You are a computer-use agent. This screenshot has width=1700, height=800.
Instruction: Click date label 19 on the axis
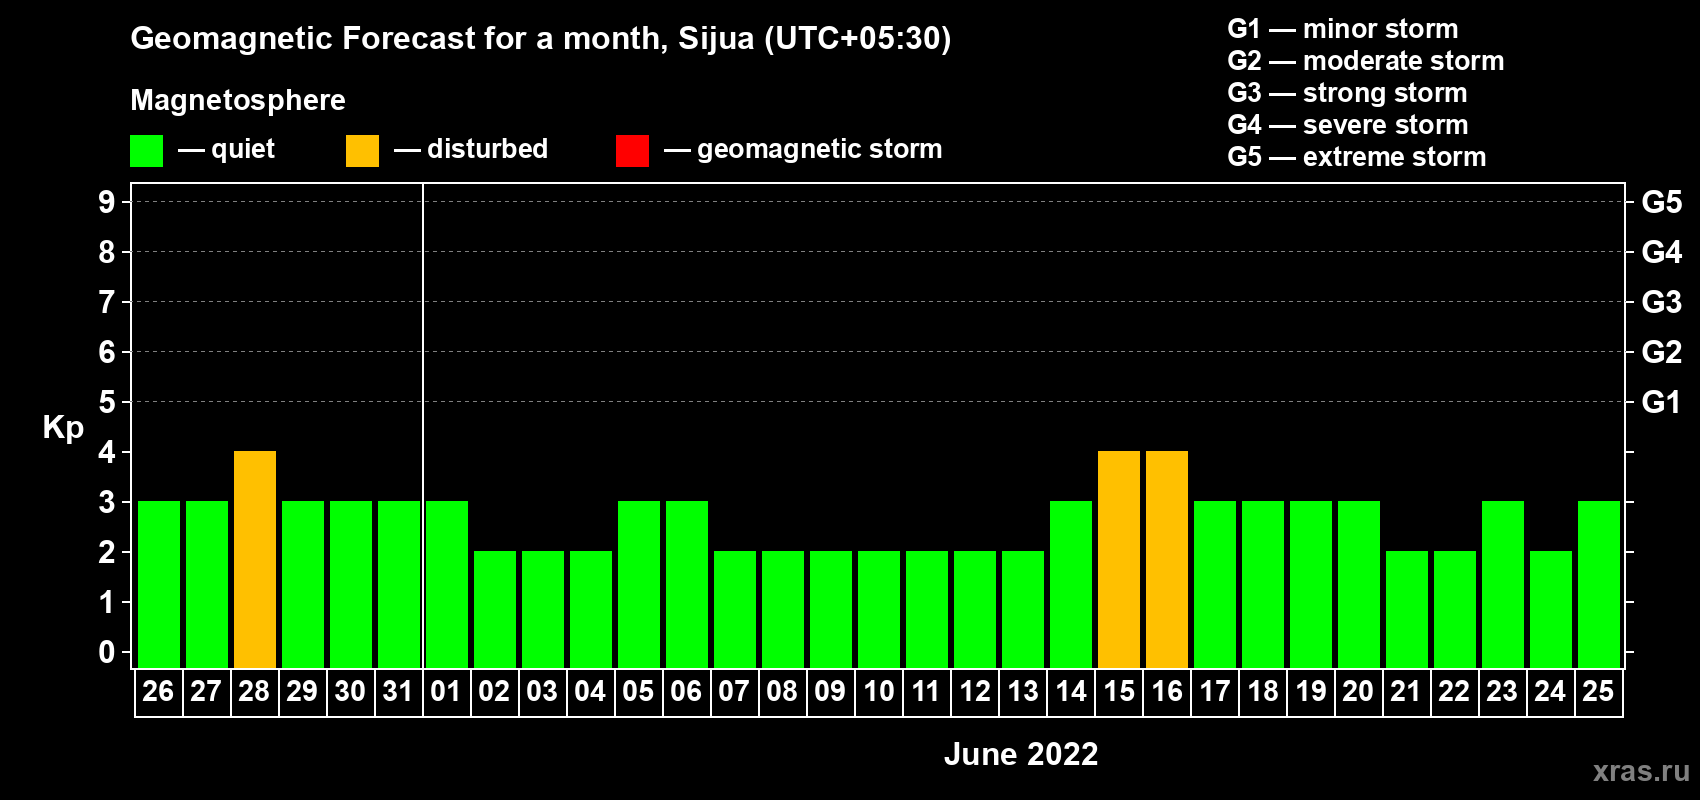[x=1310, y=691]
